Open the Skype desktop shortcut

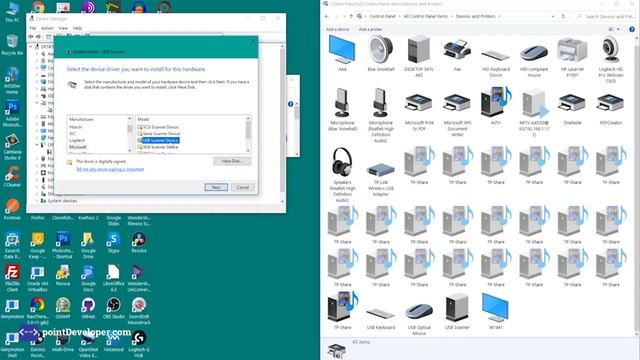coord(113,242)
